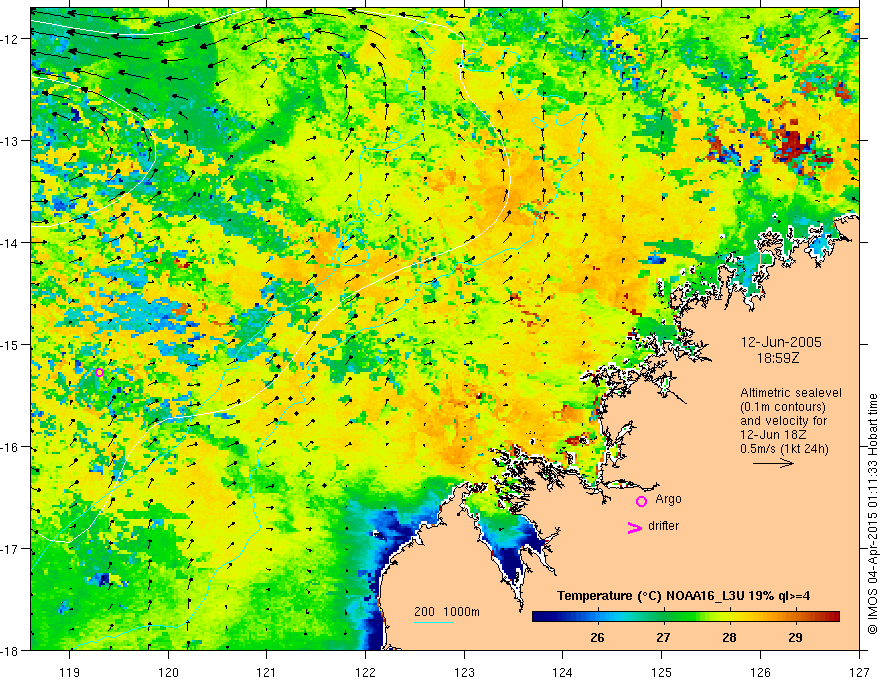This screenshot has width=880, height=680.
Task: Click the 0.5m/s velocity reference arrow
Action: 773,463
